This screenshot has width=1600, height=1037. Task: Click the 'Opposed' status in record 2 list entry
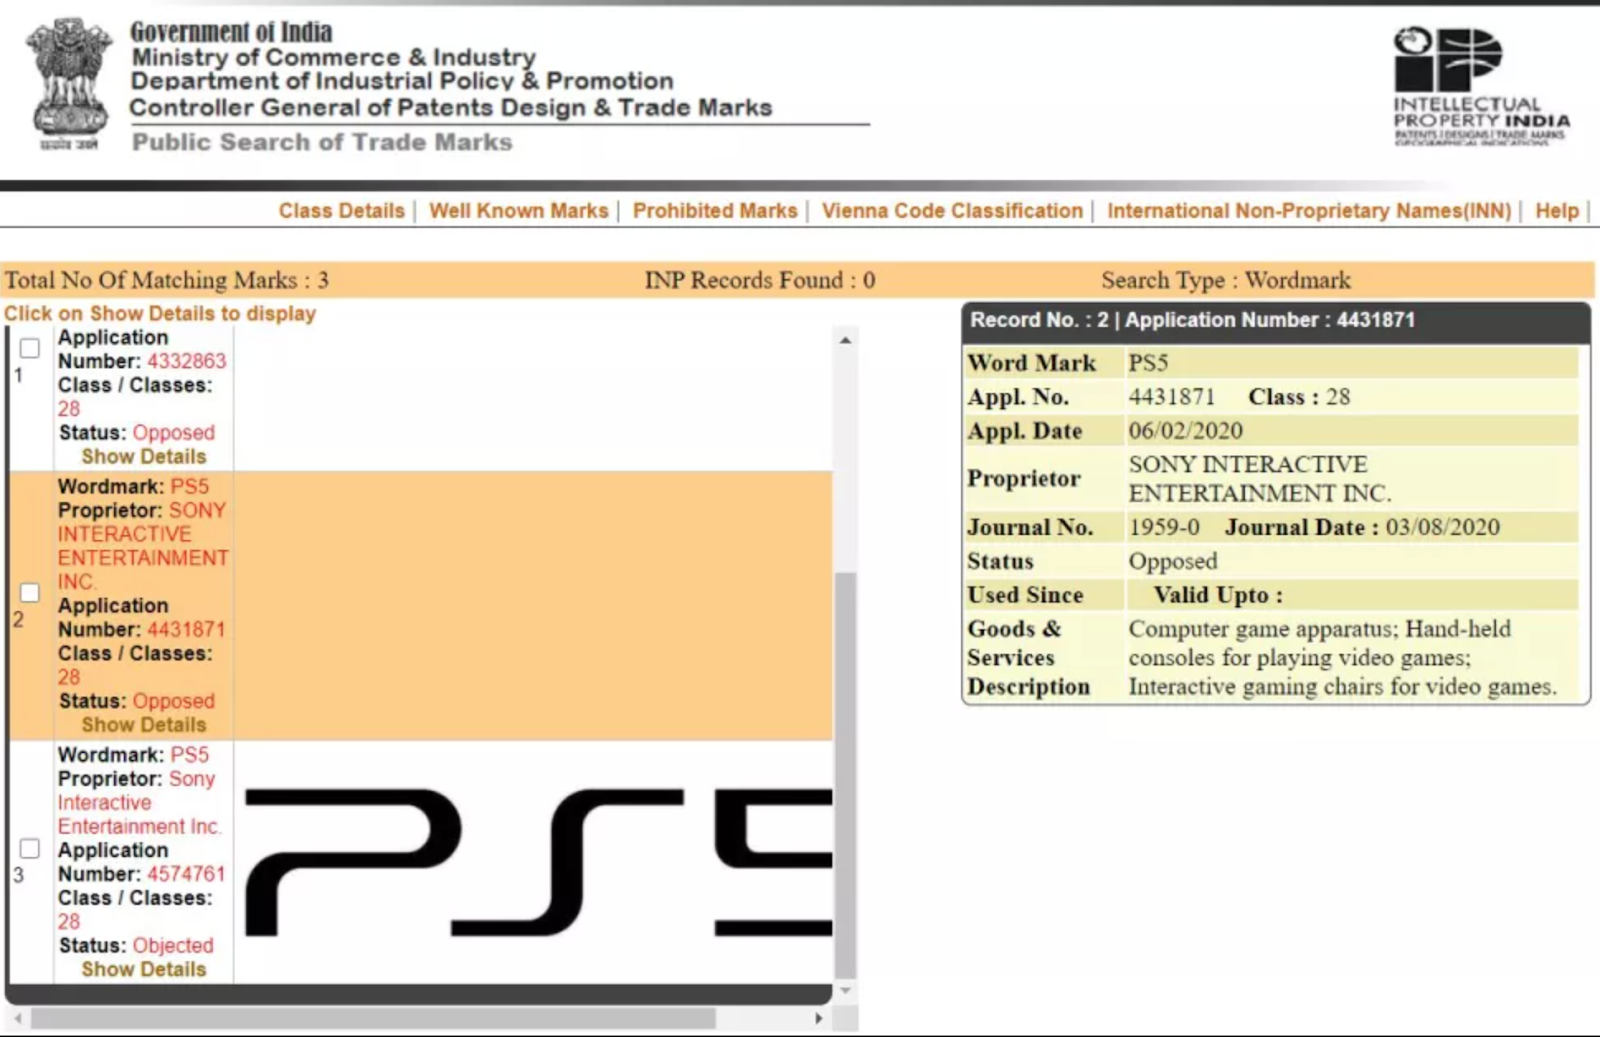[174, 701]
